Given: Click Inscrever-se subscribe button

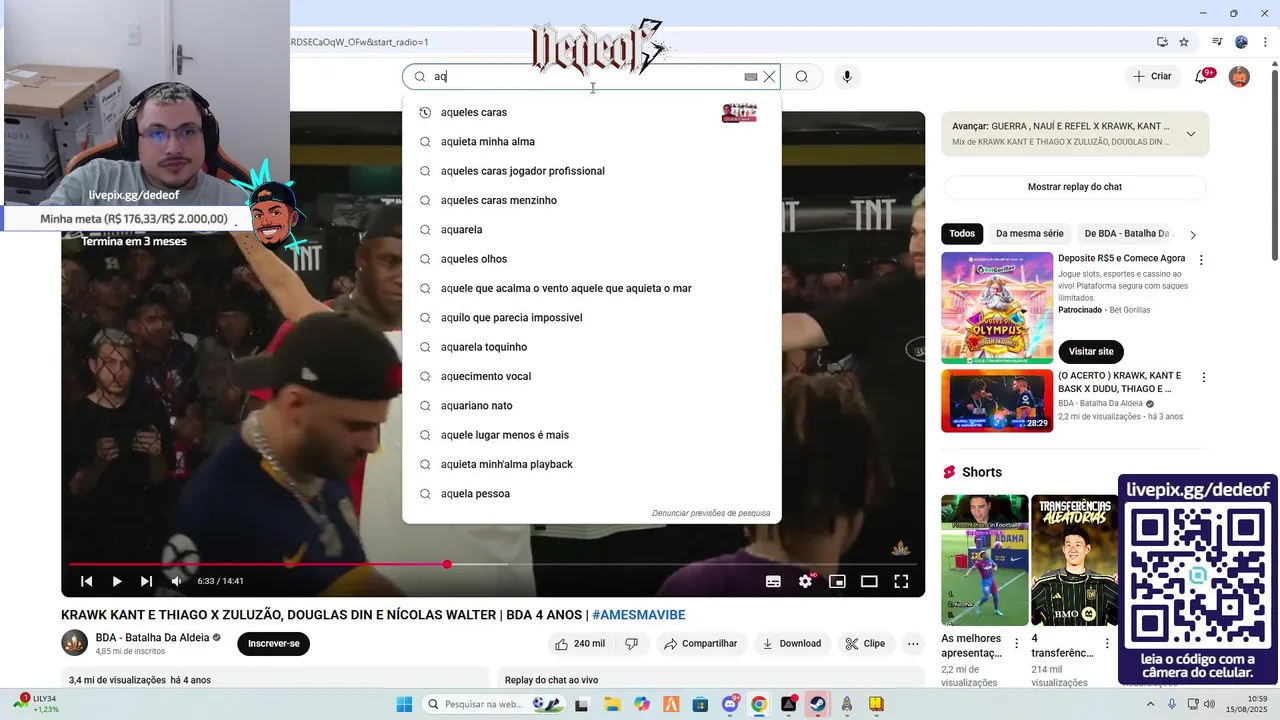Looking at the screenshot, I should tap(274, 644).
